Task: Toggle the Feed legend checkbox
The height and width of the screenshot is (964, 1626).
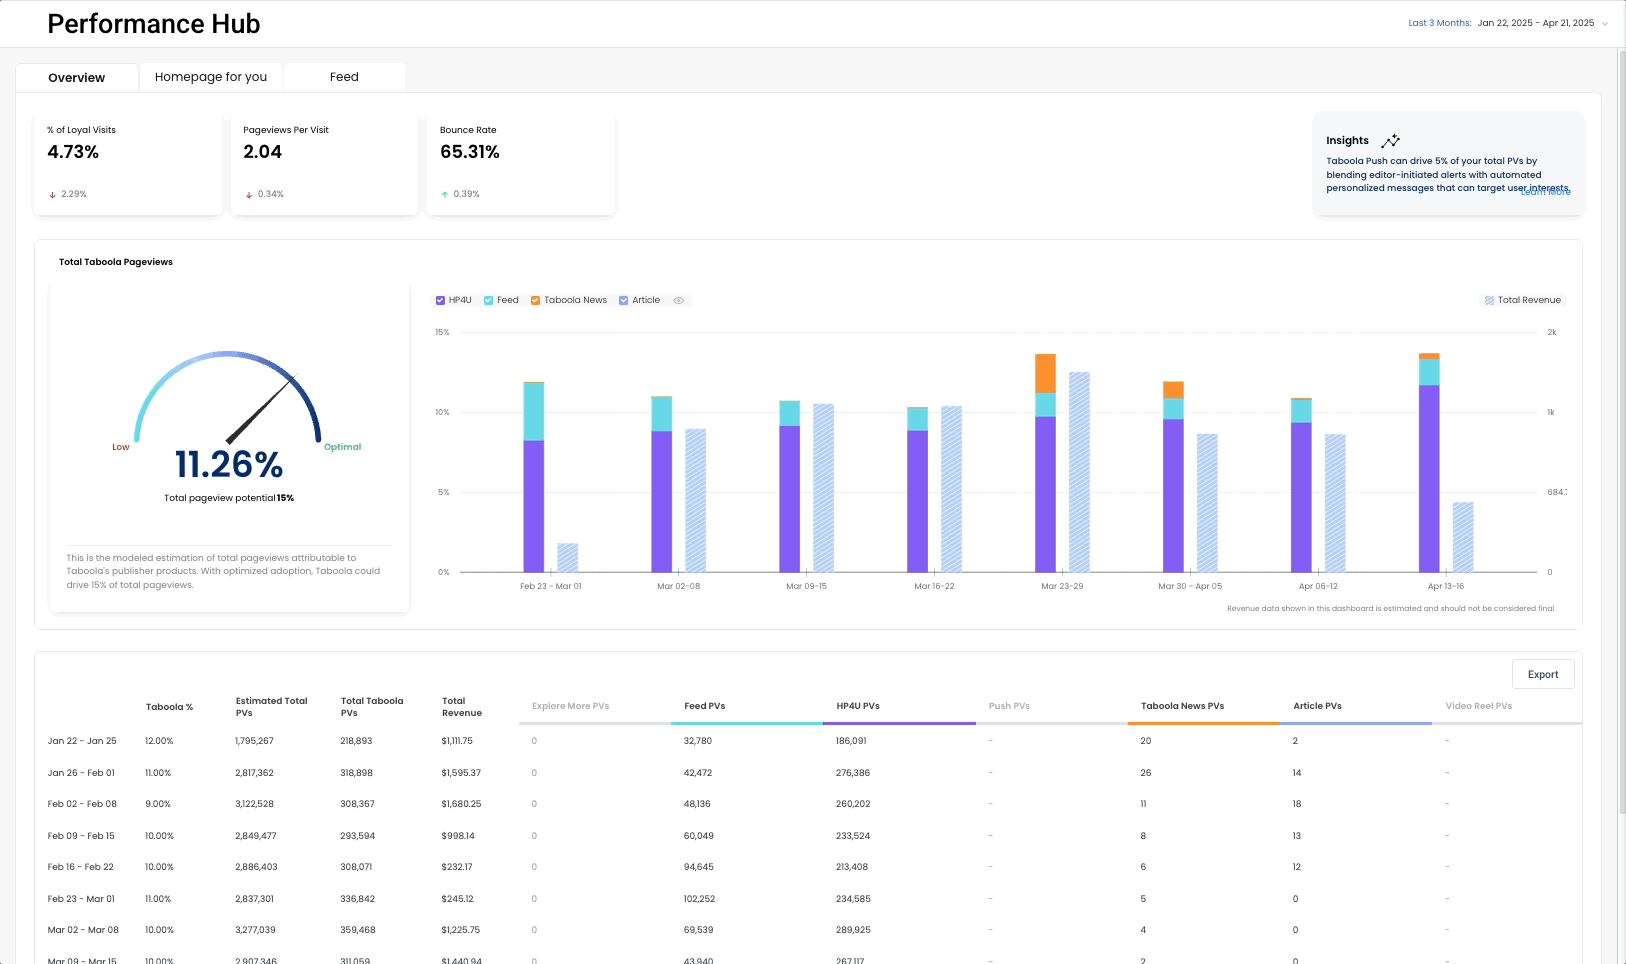Action: (x=489, y=300)
